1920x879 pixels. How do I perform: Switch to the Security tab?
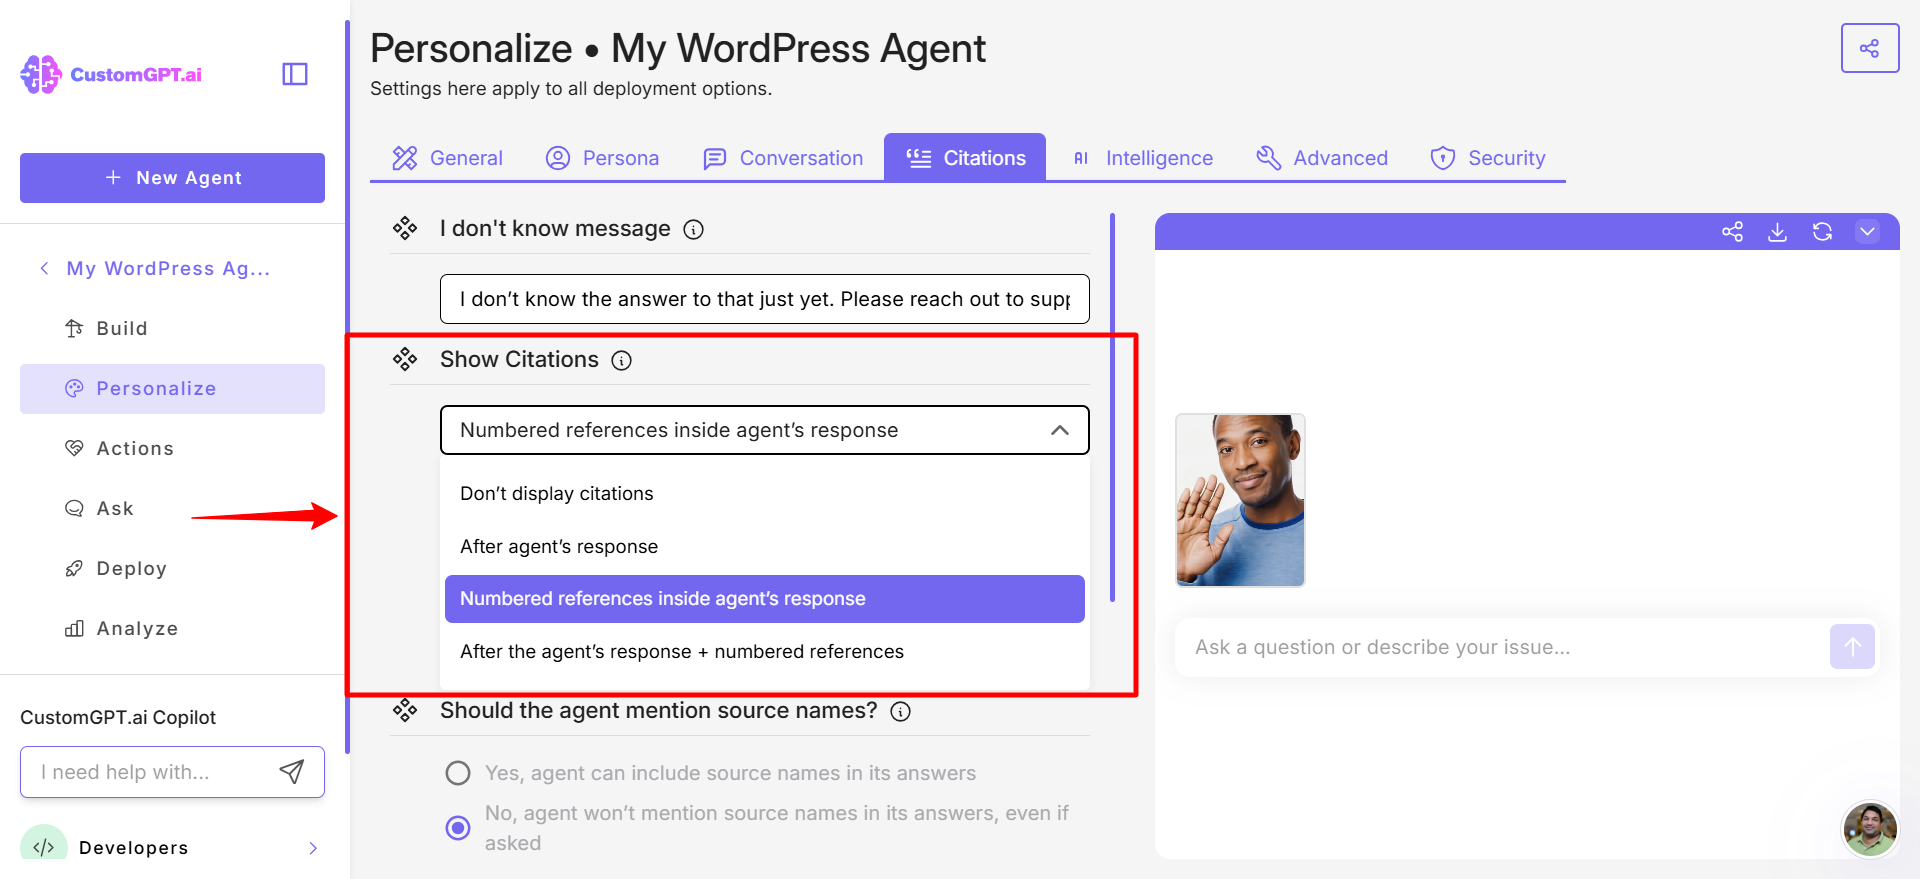tap(1488, 158)
